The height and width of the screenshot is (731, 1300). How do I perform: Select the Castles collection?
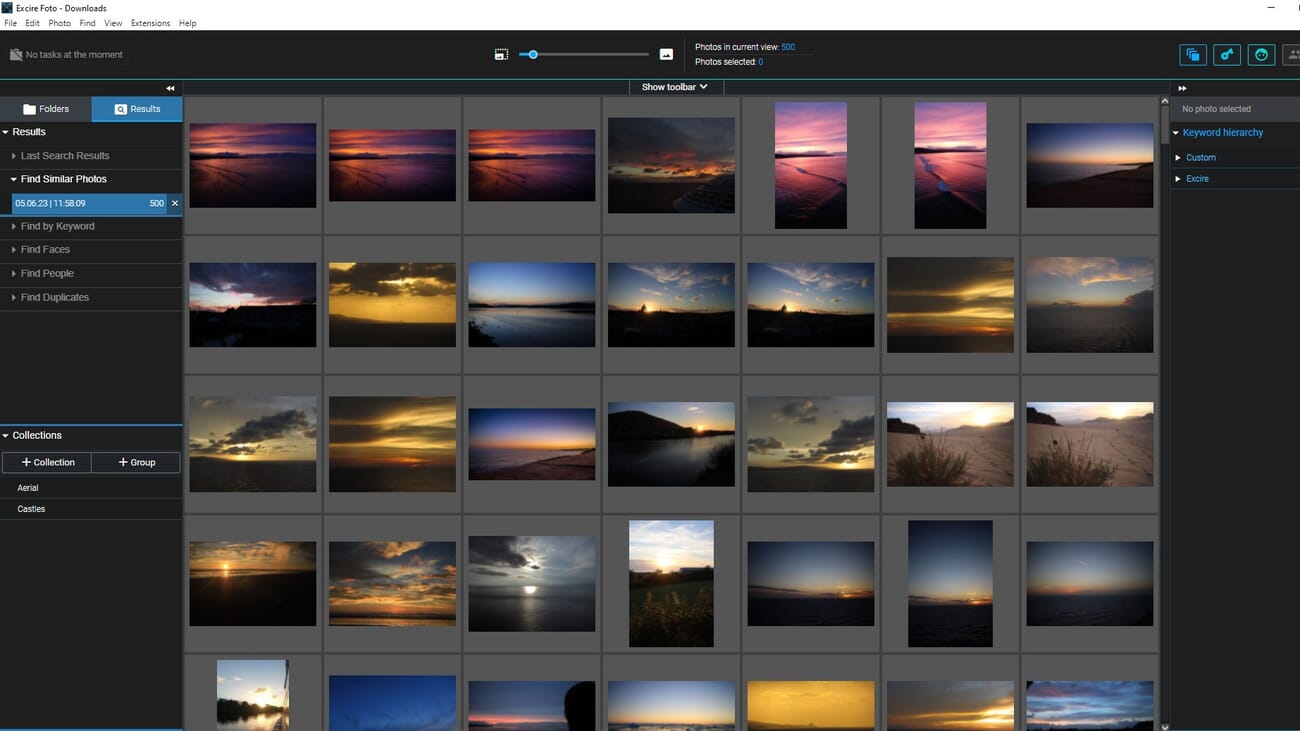[31, 508]
